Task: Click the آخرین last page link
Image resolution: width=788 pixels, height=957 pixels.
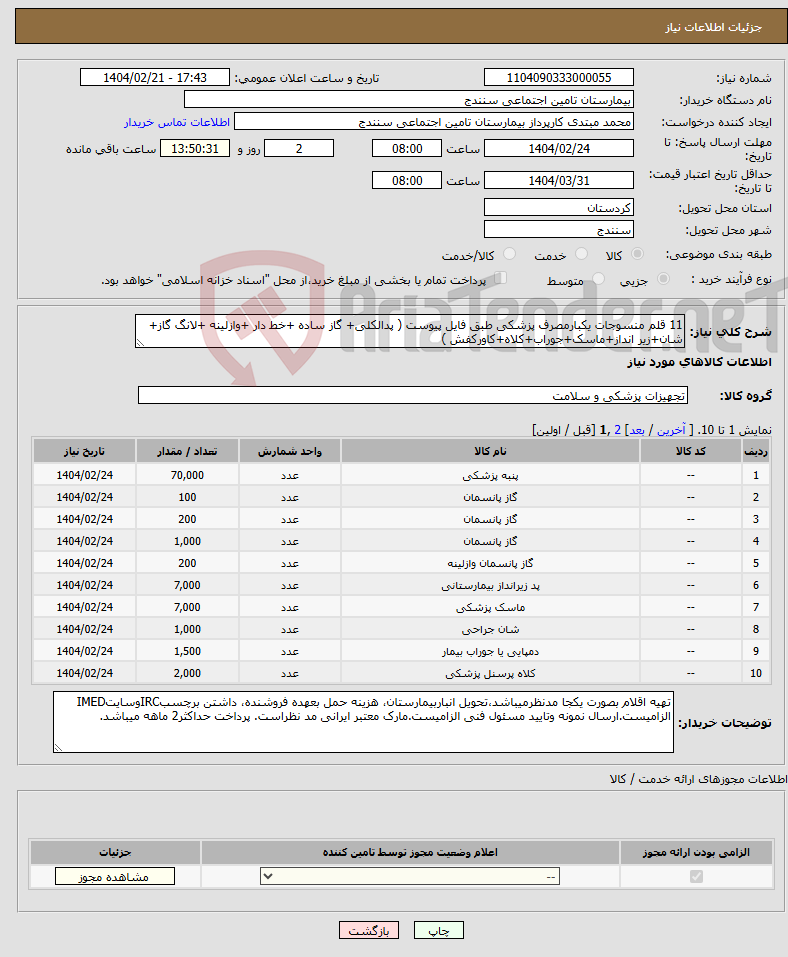Action: 671,430
